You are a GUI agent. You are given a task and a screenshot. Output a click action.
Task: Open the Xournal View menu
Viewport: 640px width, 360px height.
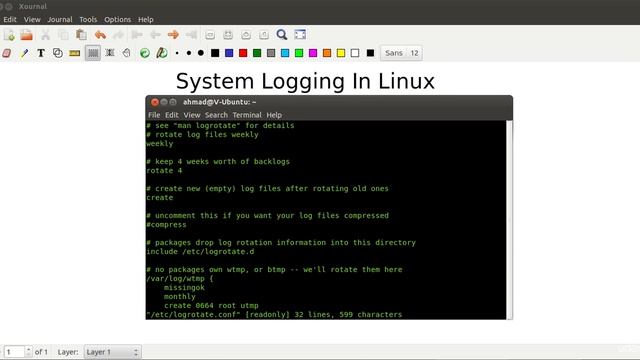click(32, 20)
